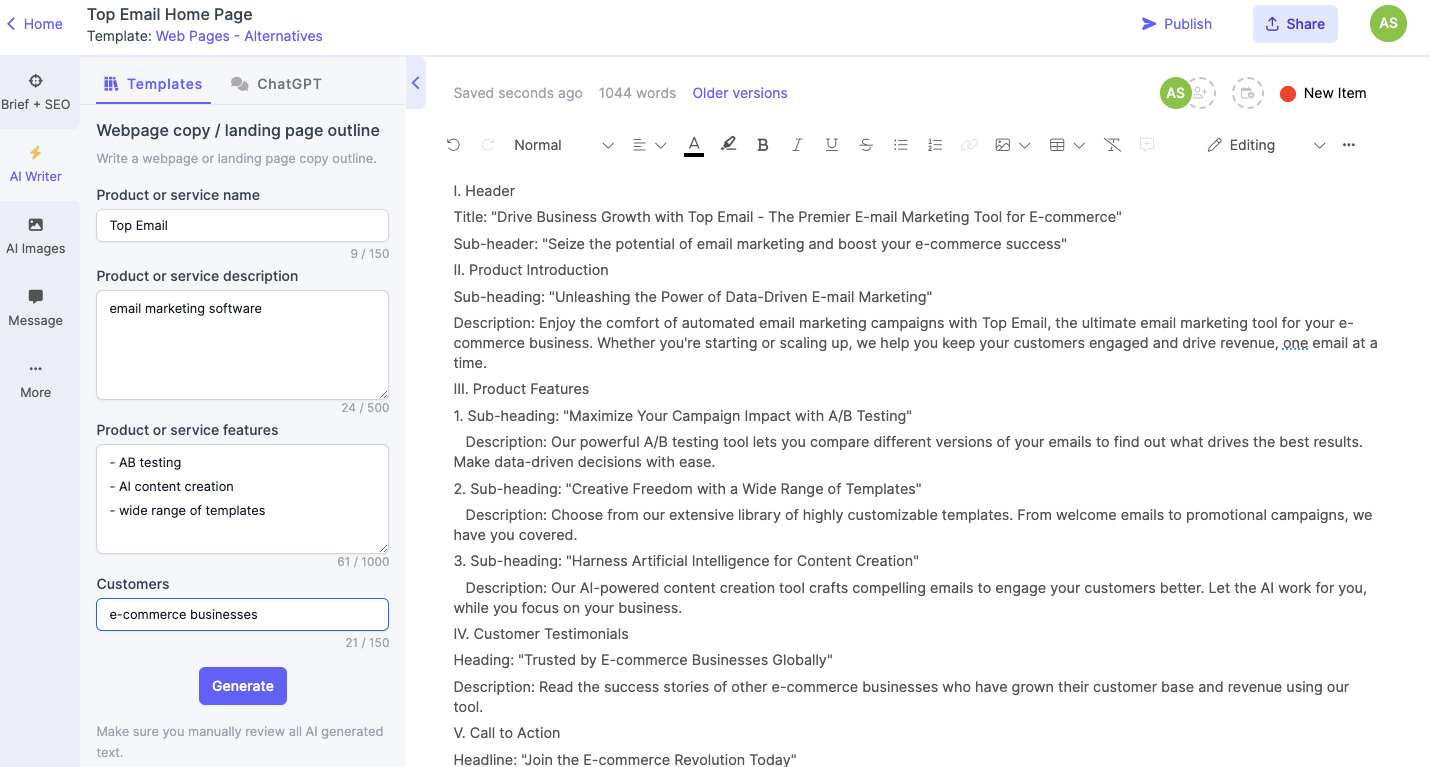Toggle underline formatting
The width and height of the screenshot is (1430, 767).
tap(831, 145)
